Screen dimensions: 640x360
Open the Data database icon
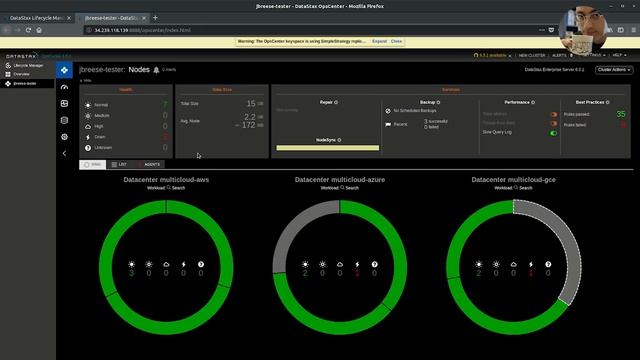[x=64, y=120]
